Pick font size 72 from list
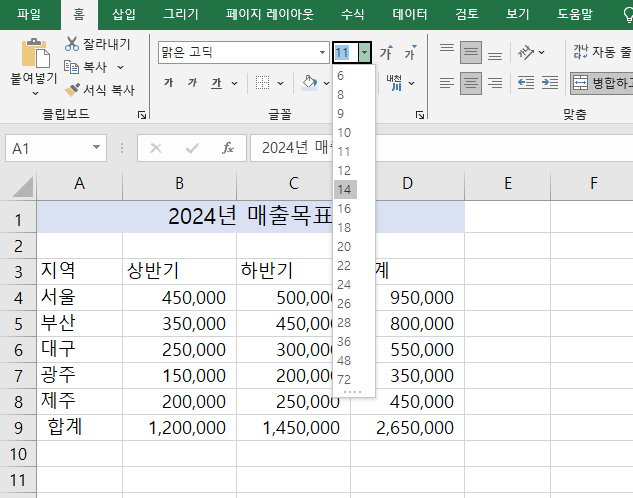The width and height of the screenshot is (633, 498). click(x=344, y=379)
